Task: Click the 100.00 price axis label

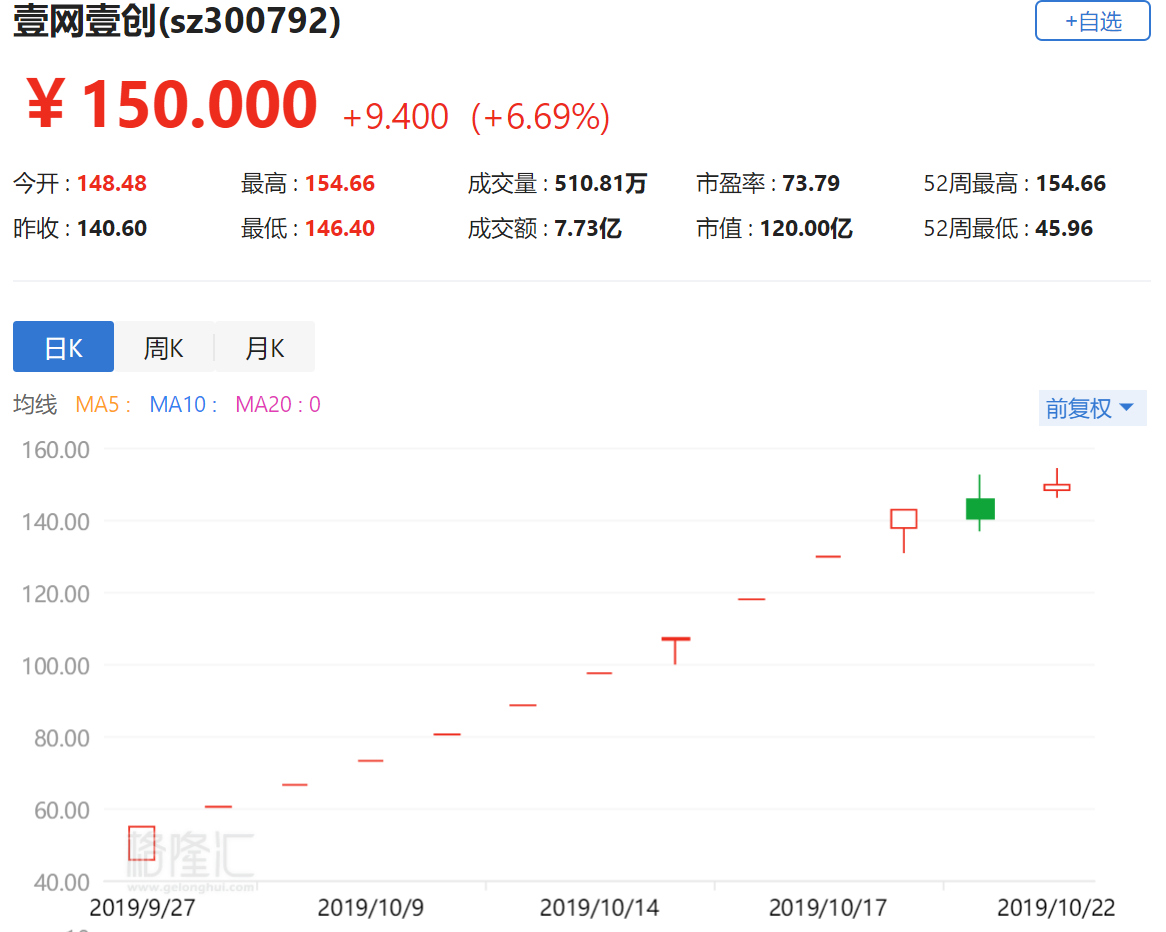Action: [x=56, y=666]
